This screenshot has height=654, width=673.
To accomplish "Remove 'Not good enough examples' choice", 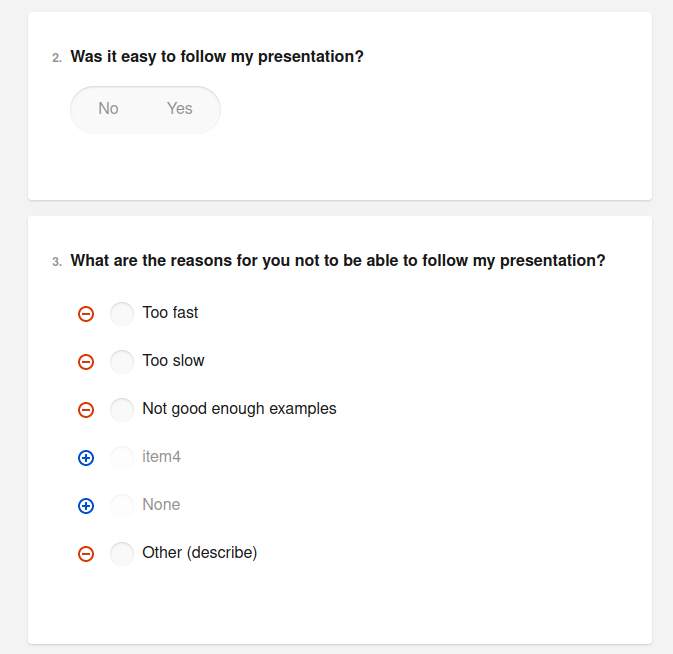I will tap(86, 410).
